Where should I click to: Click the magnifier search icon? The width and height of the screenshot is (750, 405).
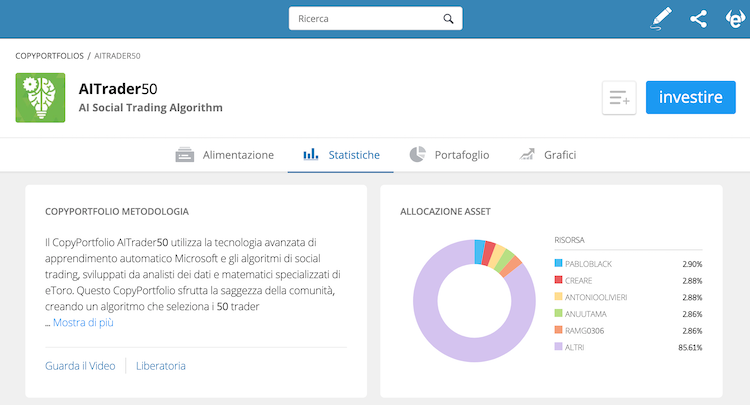448,19
